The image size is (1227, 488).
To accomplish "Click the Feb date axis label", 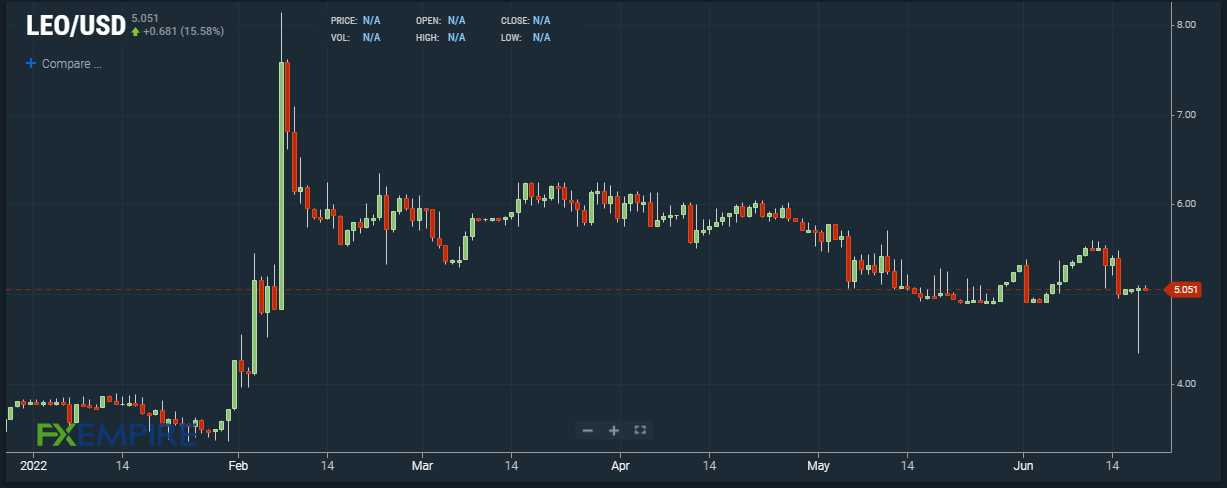I will click(x=238, y=465).
